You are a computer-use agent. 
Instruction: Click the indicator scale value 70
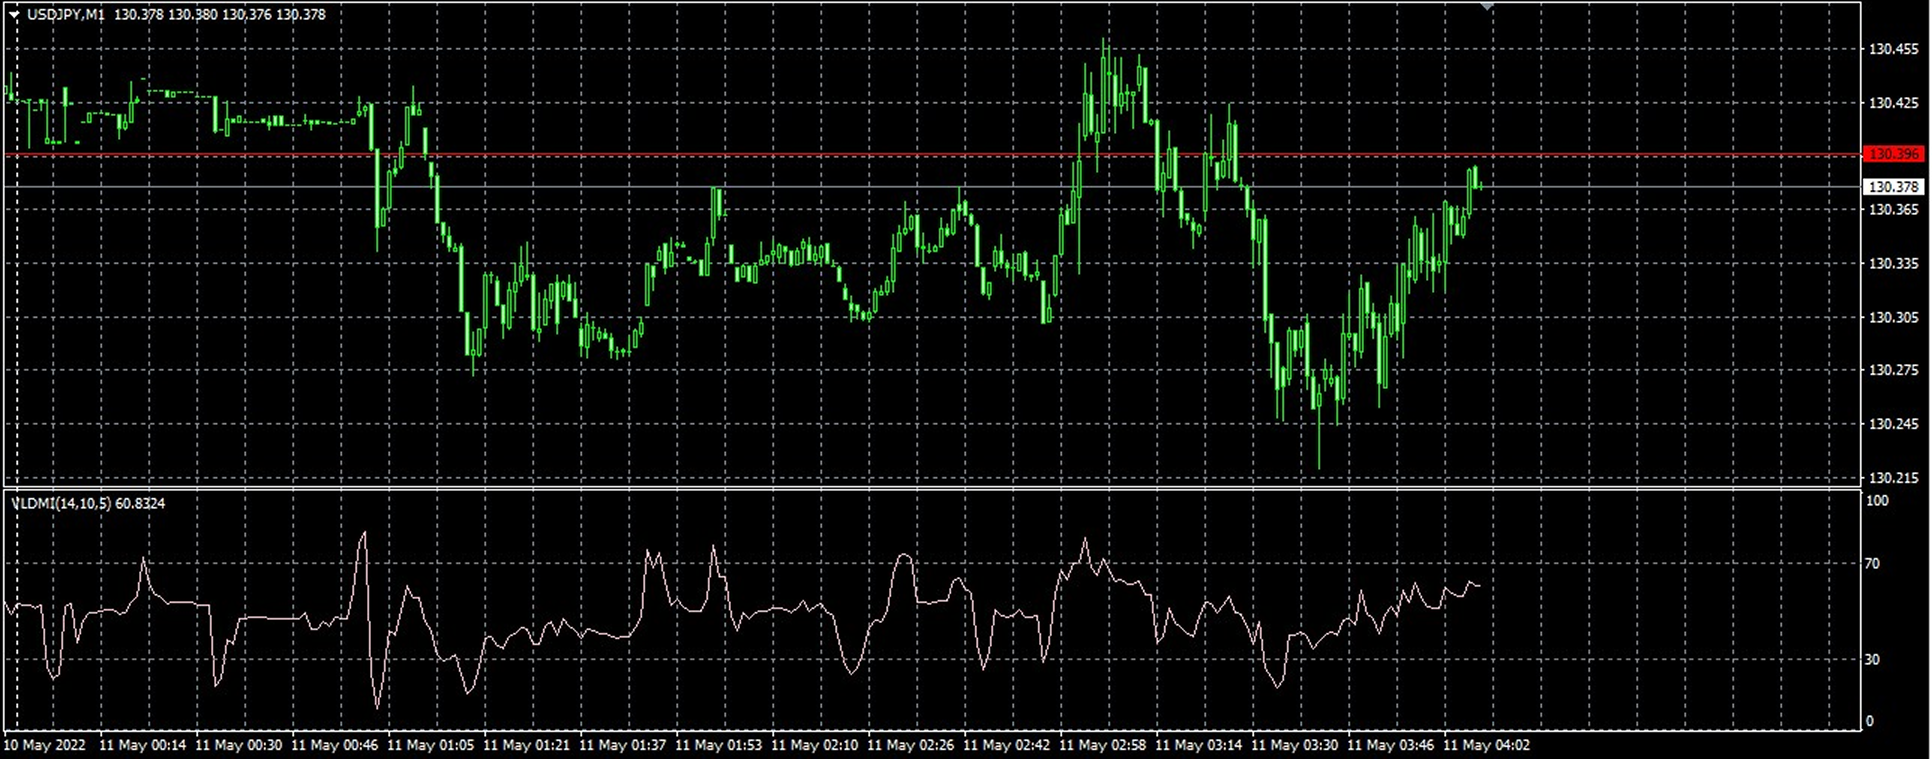pos(1872,564)
